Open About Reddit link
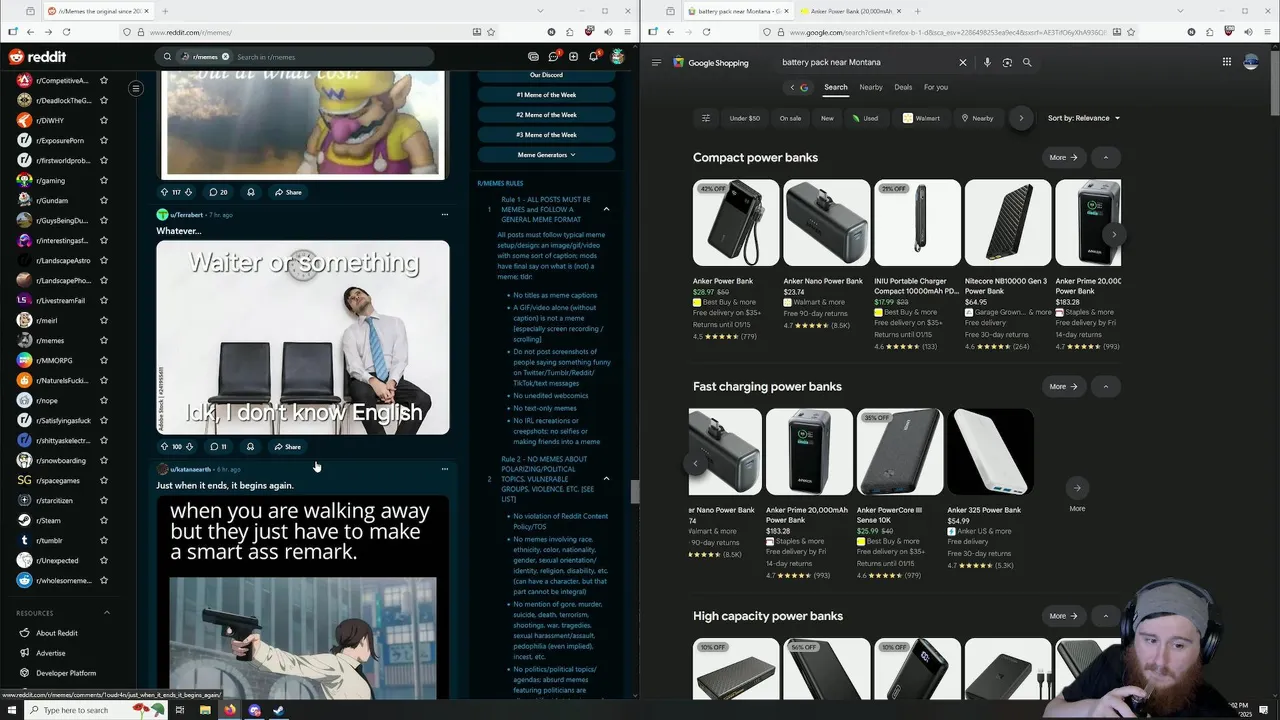The width and height of the screenshot is (1280, 720). coord(57,633)
